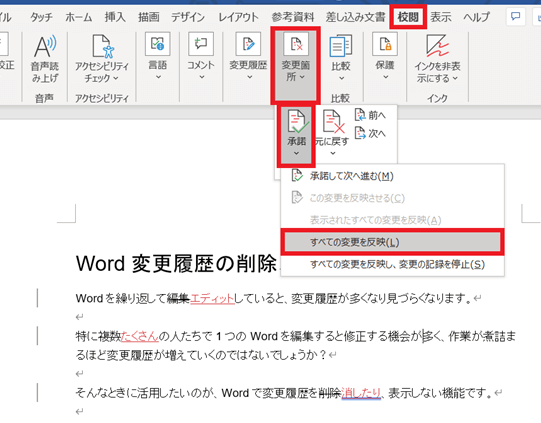Open the ホーム ribbon tab
Image resolution: width=541 pixels, height=423 pixels.
tap(79, 17)
